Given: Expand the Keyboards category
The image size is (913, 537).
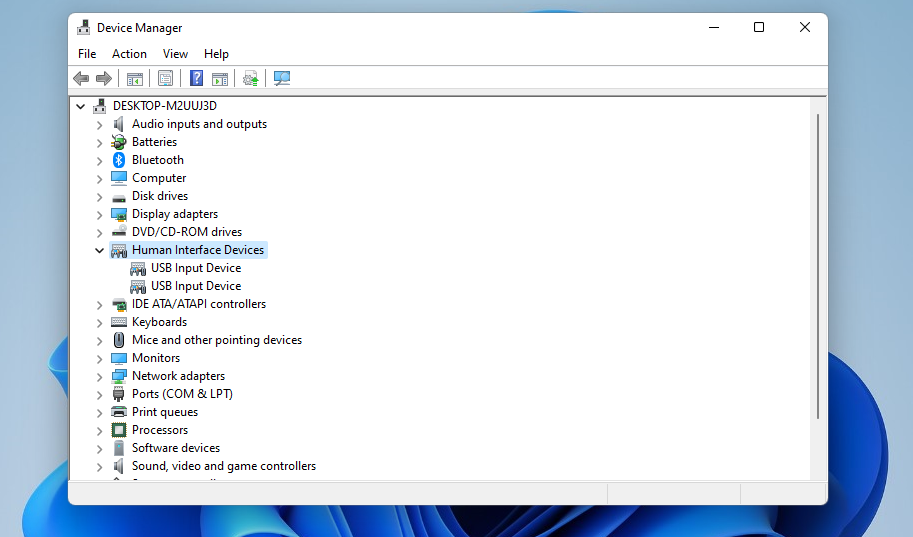Looking at the screenshot, I should [x=99, y=322].
